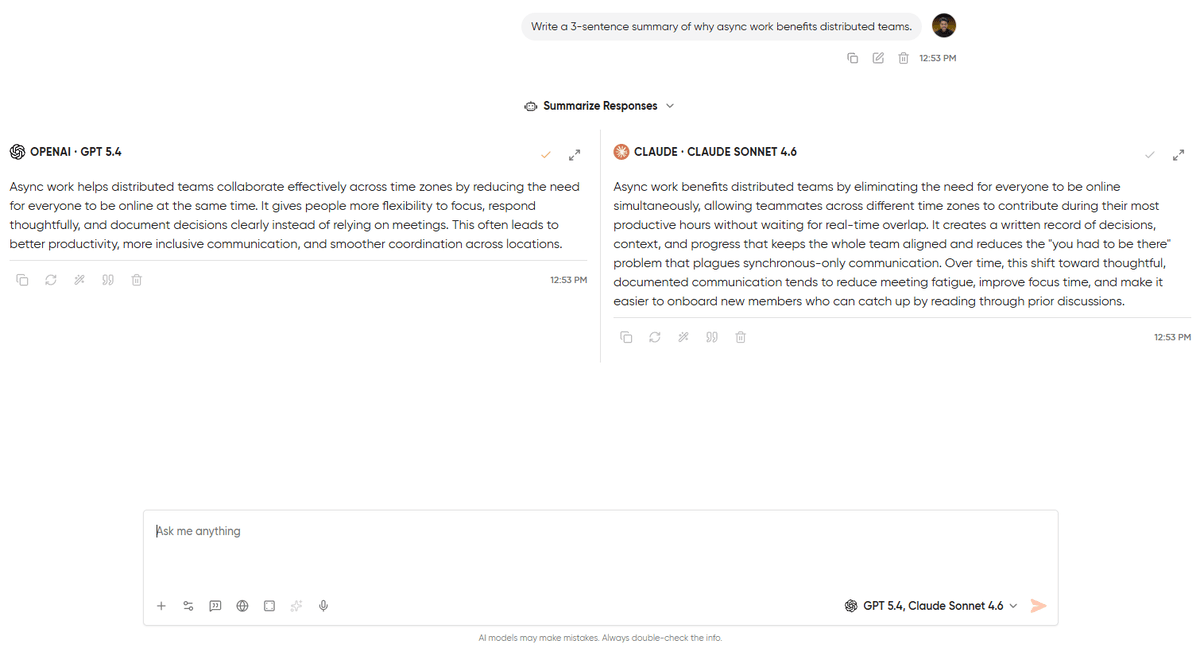Expand the Summarize Responses dropdown
The width and height of the screenshot is (1200, 648).
[x=670, y=105]
